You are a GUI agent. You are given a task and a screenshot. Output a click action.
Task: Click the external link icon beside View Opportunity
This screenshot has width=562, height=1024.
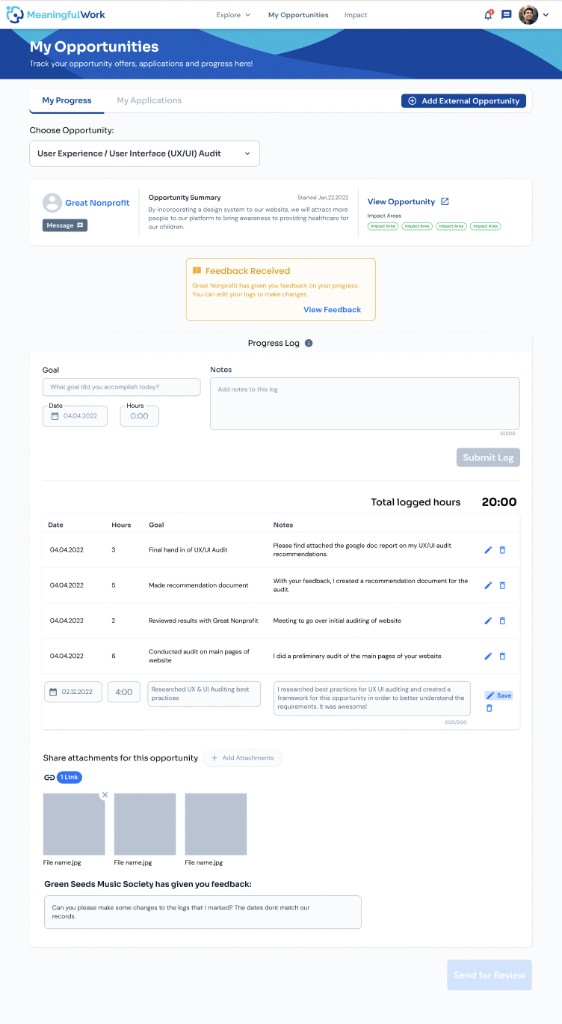[x=445, y=202]
